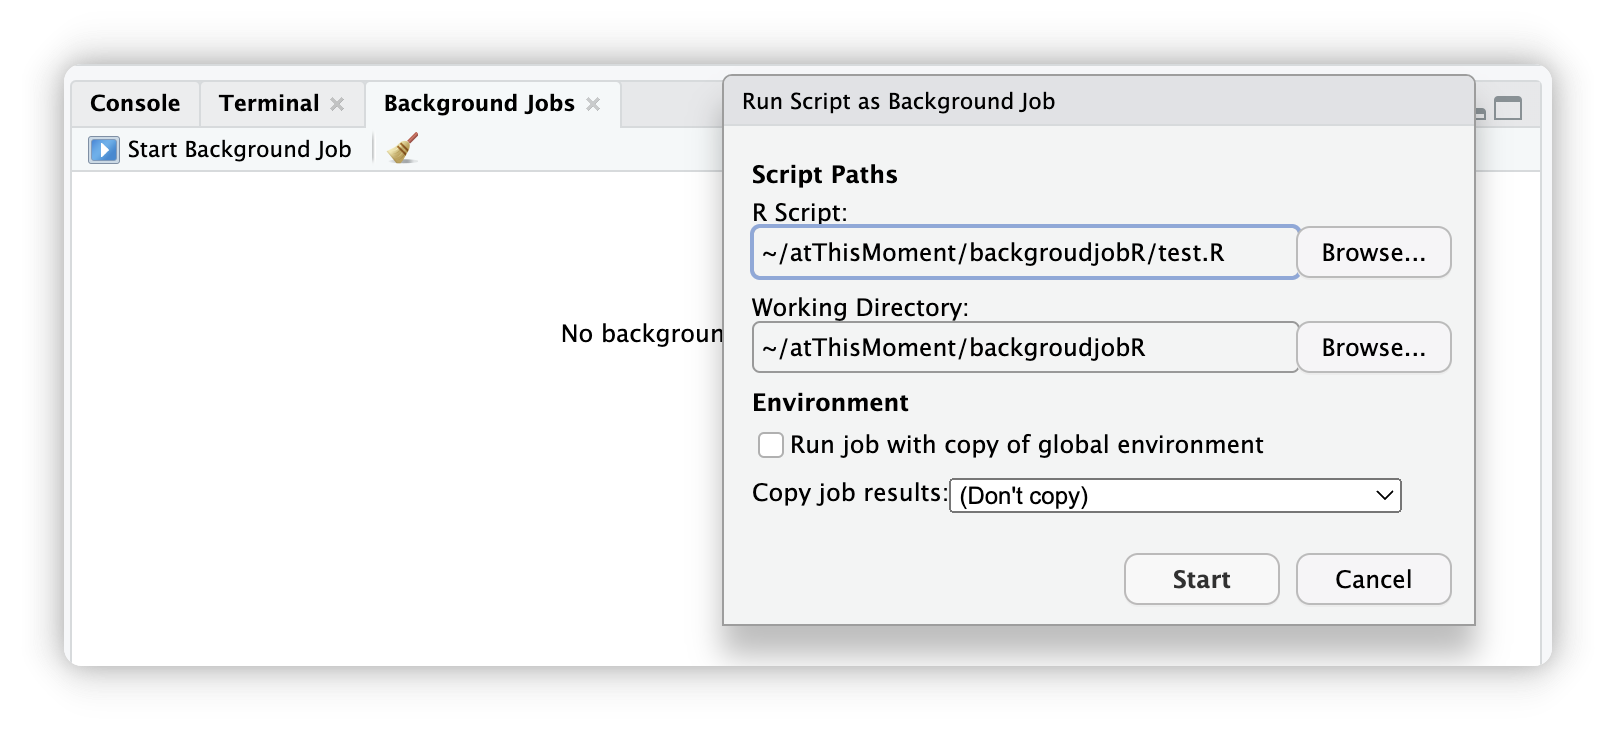Cancel the Run Script as Background Job dialog

(1374, 579)
